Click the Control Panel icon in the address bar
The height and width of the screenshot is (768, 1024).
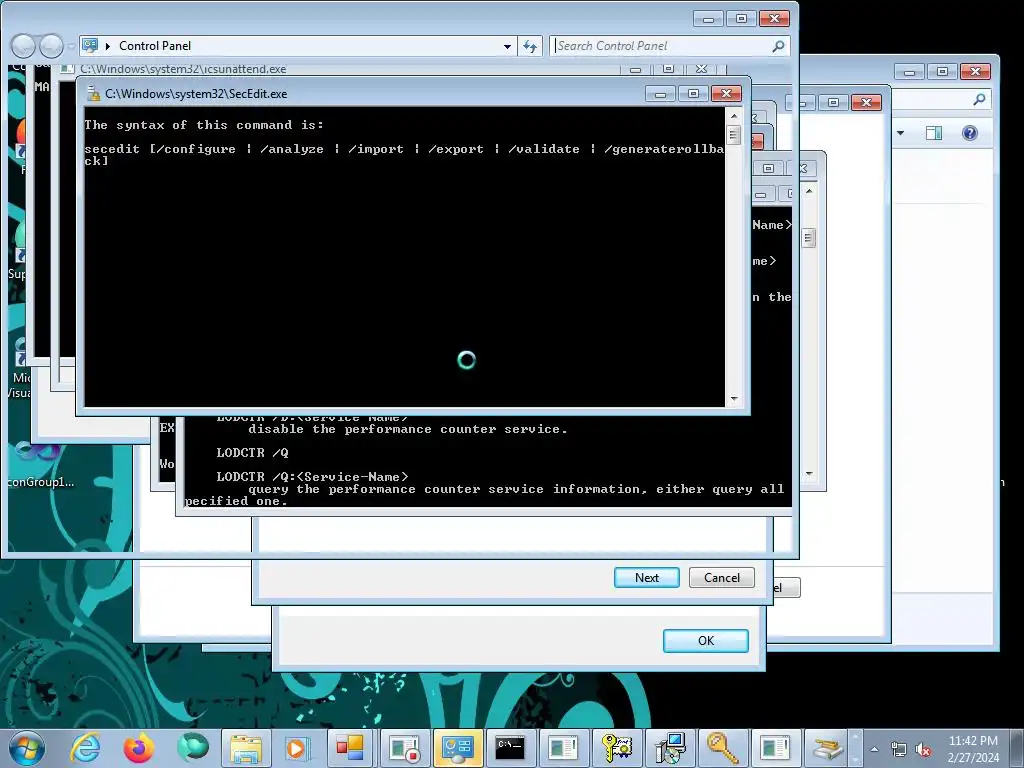point(90,45)
